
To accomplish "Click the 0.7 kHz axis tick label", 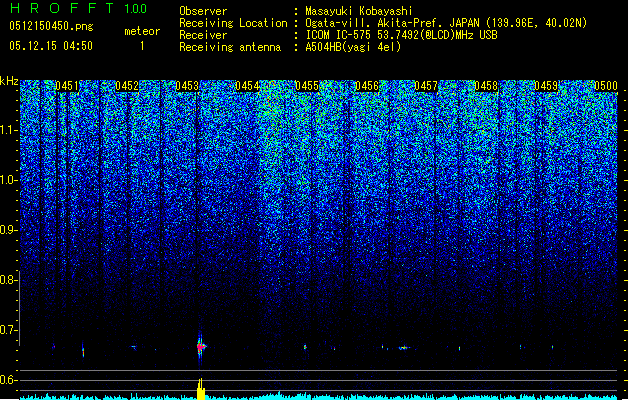I will (9, 330).
